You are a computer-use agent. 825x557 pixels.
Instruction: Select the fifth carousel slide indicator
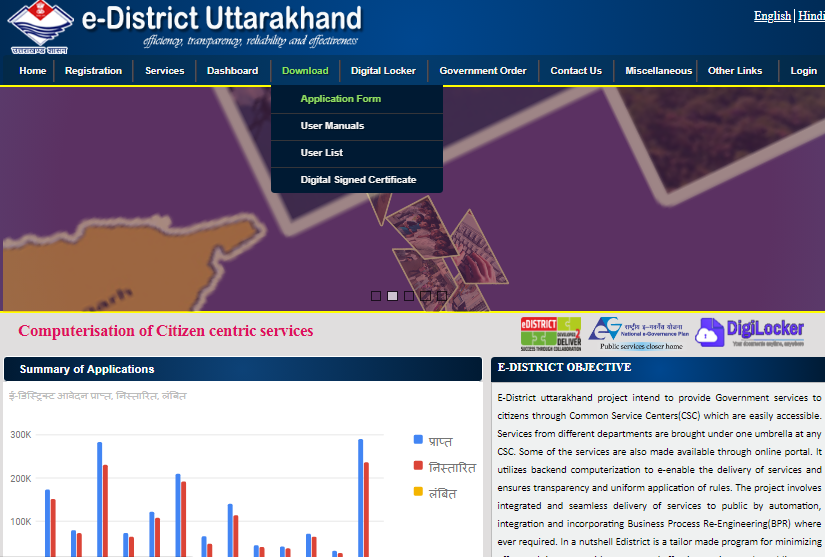point(442,296)
